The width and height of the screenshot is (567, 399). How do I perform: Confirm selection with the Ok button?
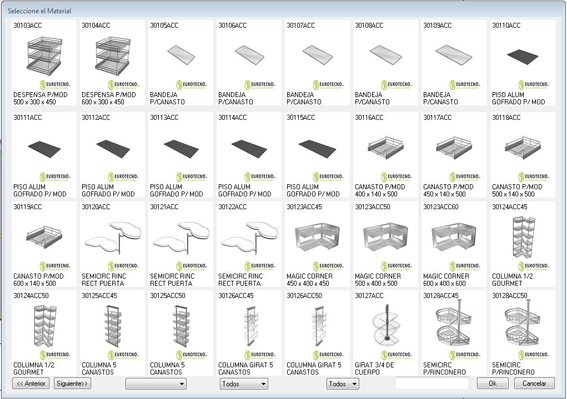tap(493, 383)
